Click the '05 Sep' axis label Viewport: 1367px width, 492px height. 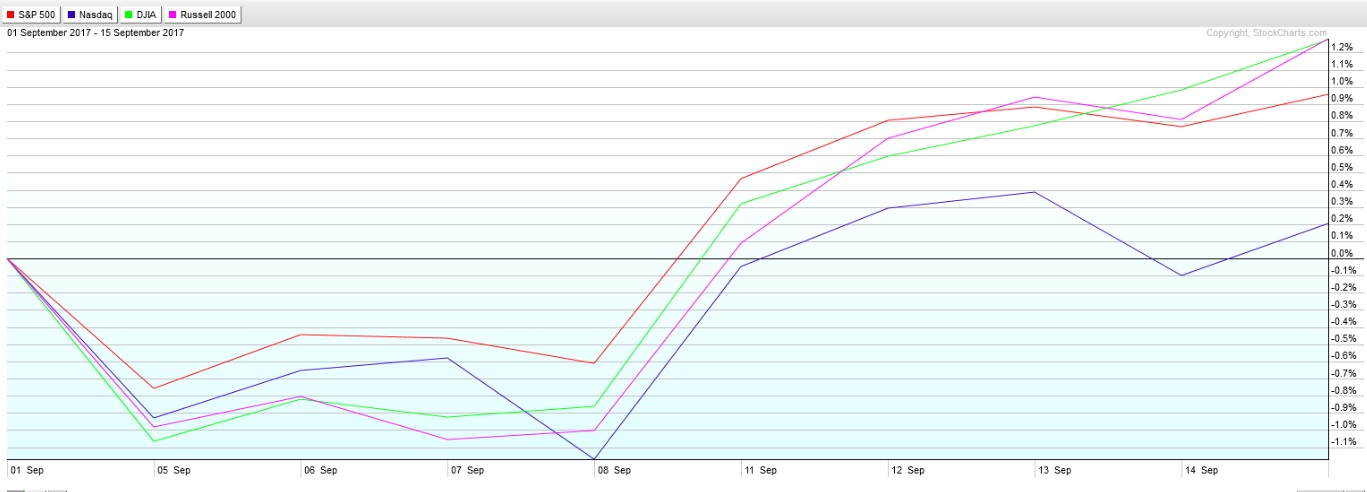(x=173, y=469)
